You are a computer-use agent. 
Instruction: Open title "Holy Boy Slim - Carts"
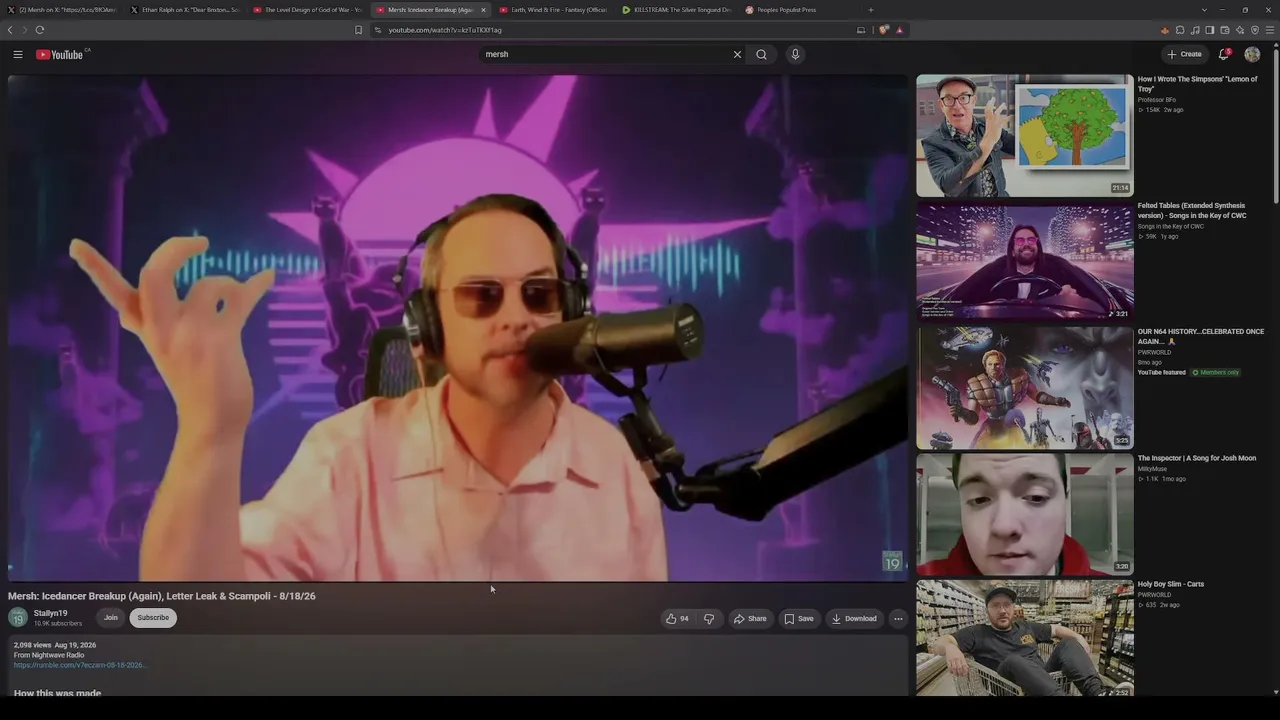pos(1171,584)
